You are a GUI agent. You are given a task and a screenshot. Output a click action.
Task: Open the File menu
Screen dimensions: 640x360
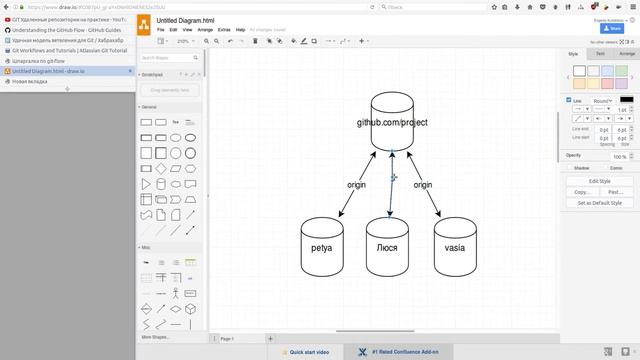[161, 30]
